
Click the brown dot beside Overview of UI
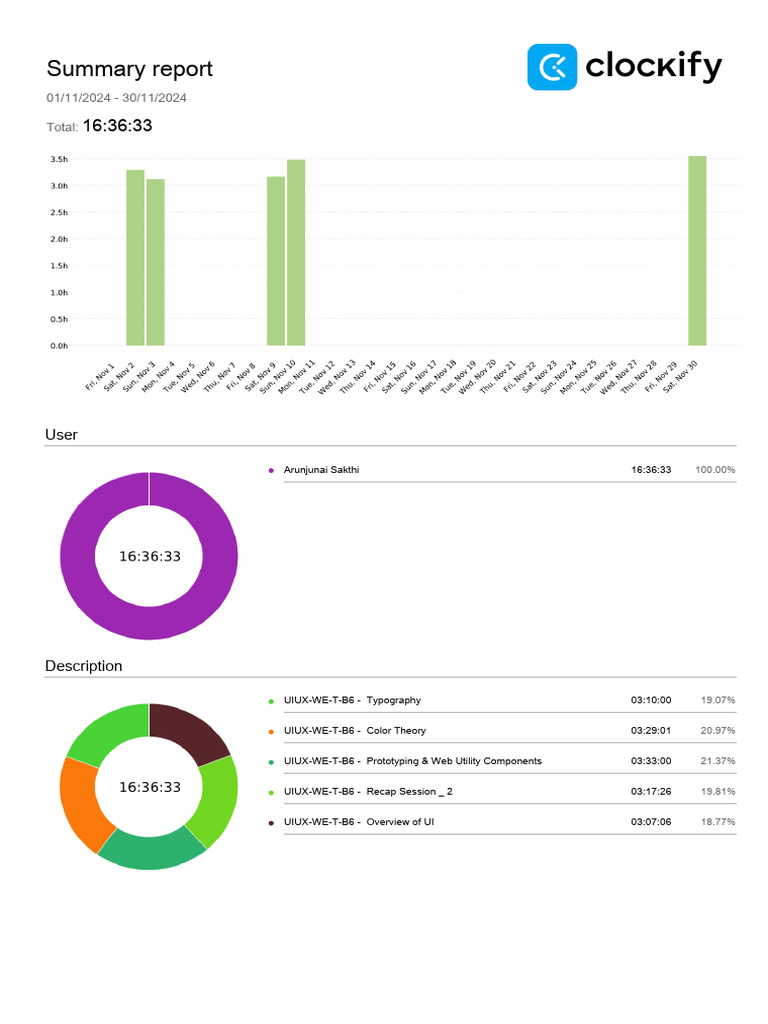click(x=271, y=823)
